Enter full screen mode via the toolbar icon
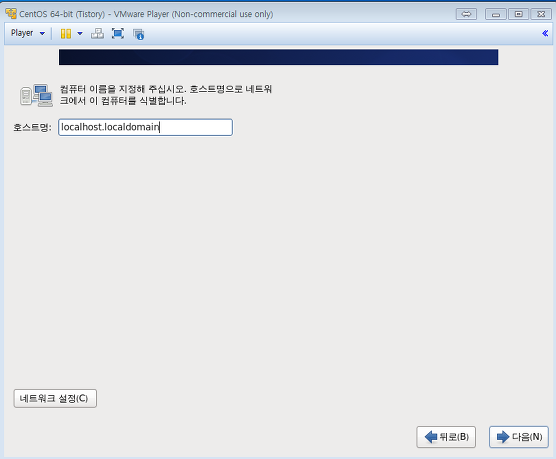 point(118,34)
